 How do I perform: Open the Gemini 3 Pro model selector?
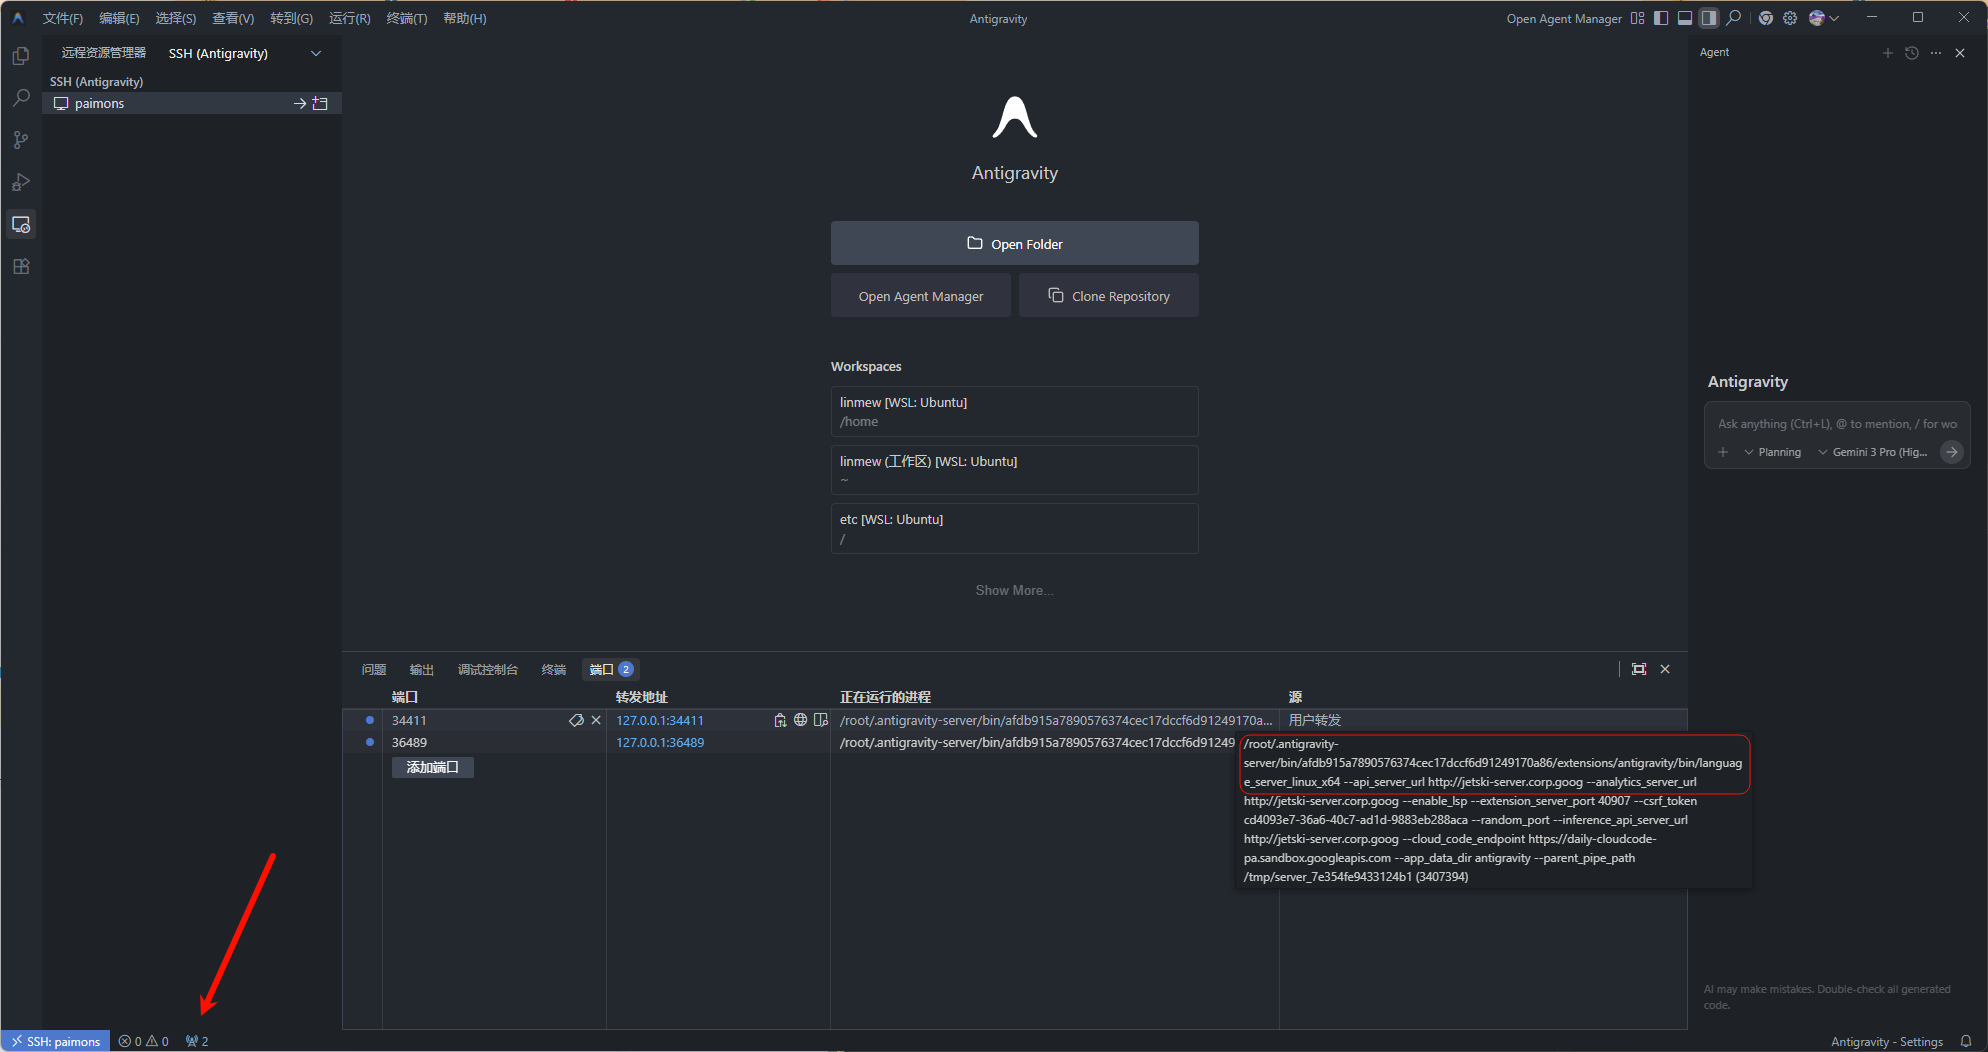(1873, 452)
